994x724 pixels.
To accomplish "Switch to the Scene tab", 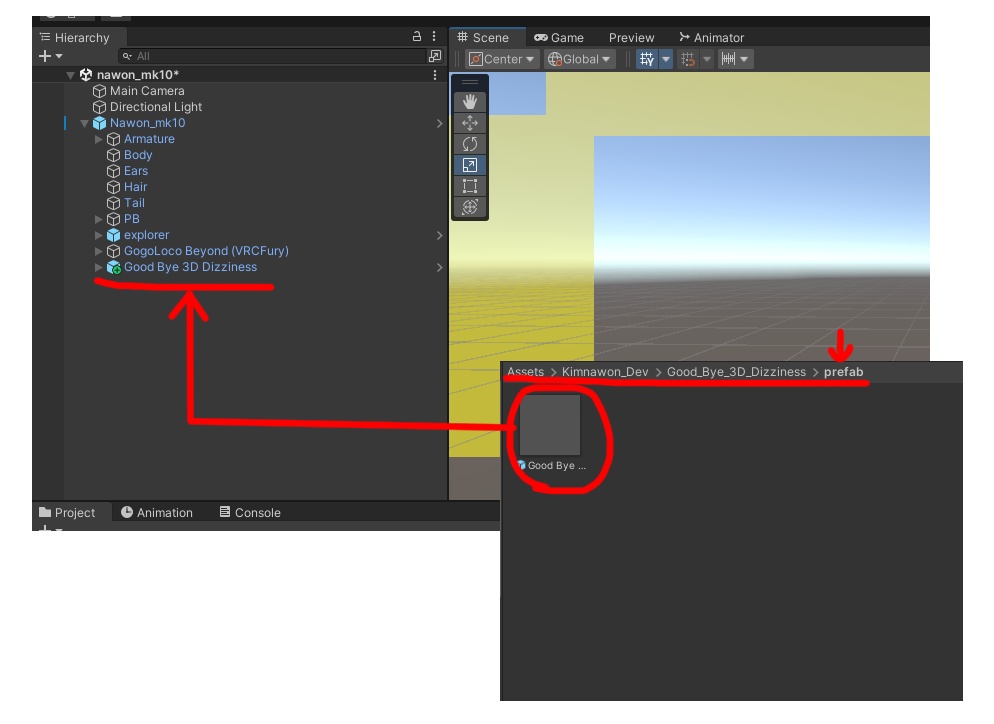I will point(487,37).
